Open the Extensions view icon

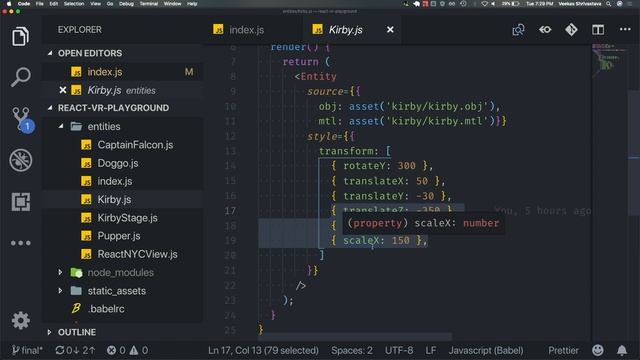click(x=21, y=202)
